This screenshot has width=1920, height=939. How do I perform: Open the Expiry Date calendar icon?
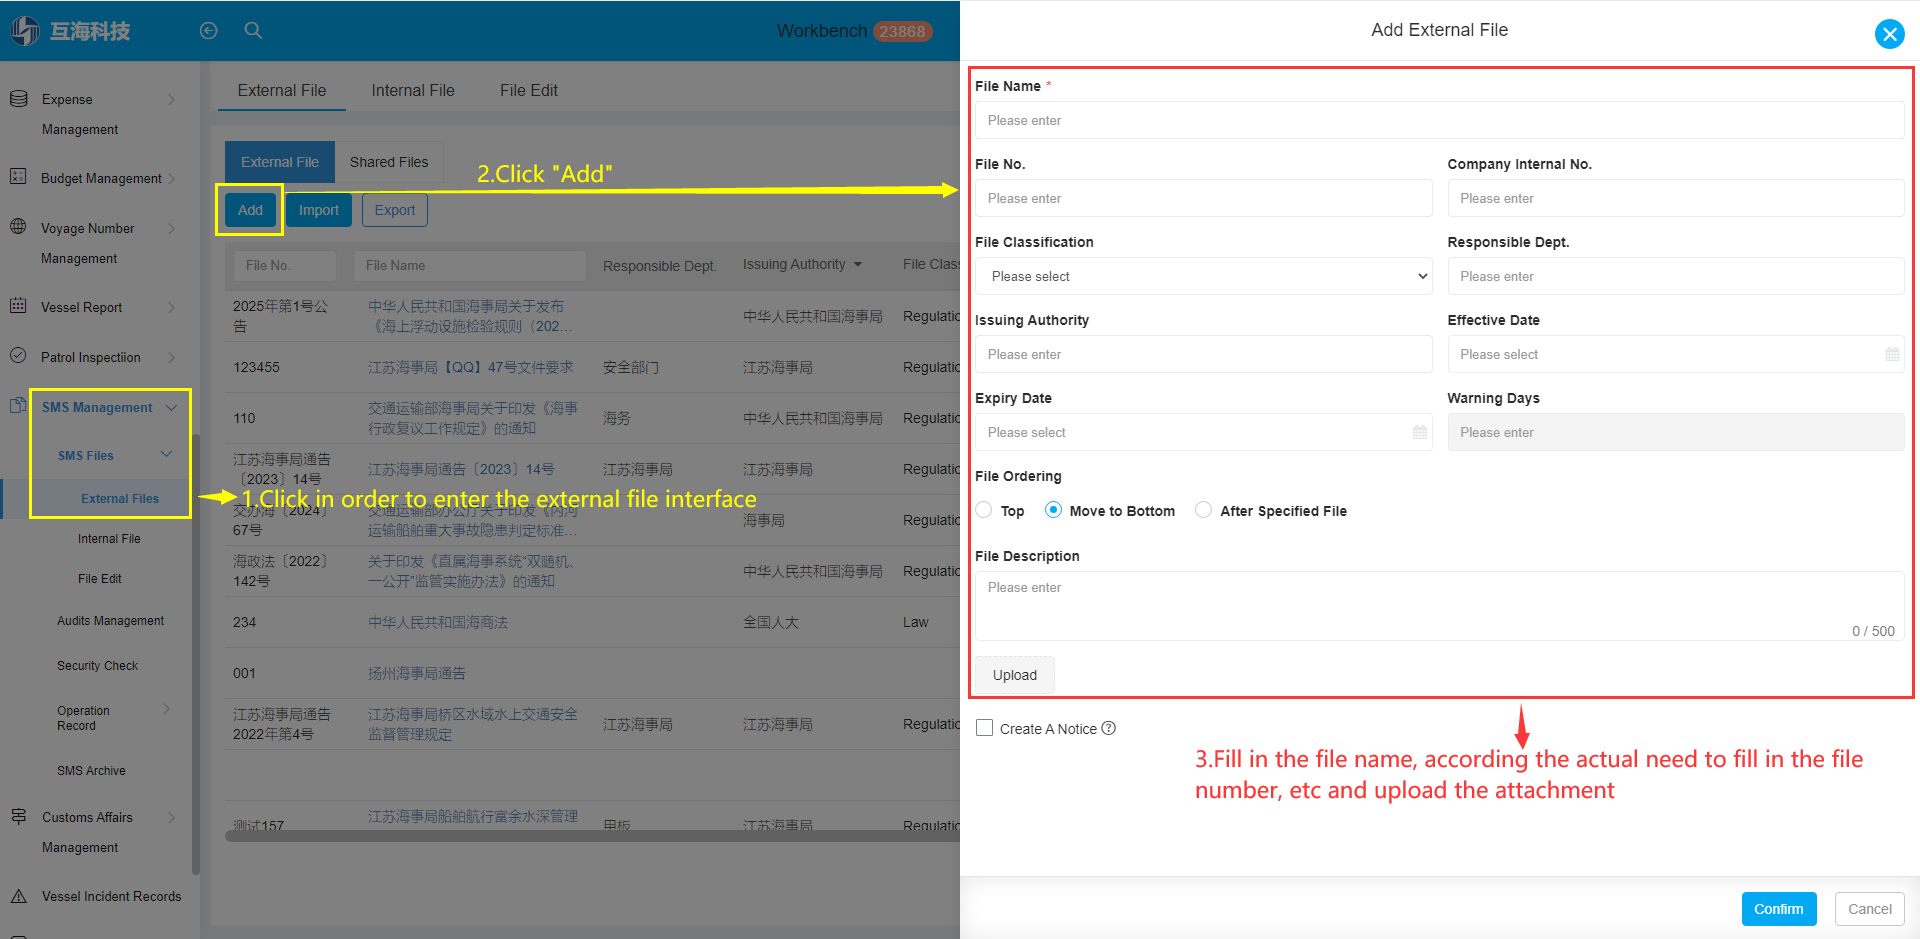1420,432
